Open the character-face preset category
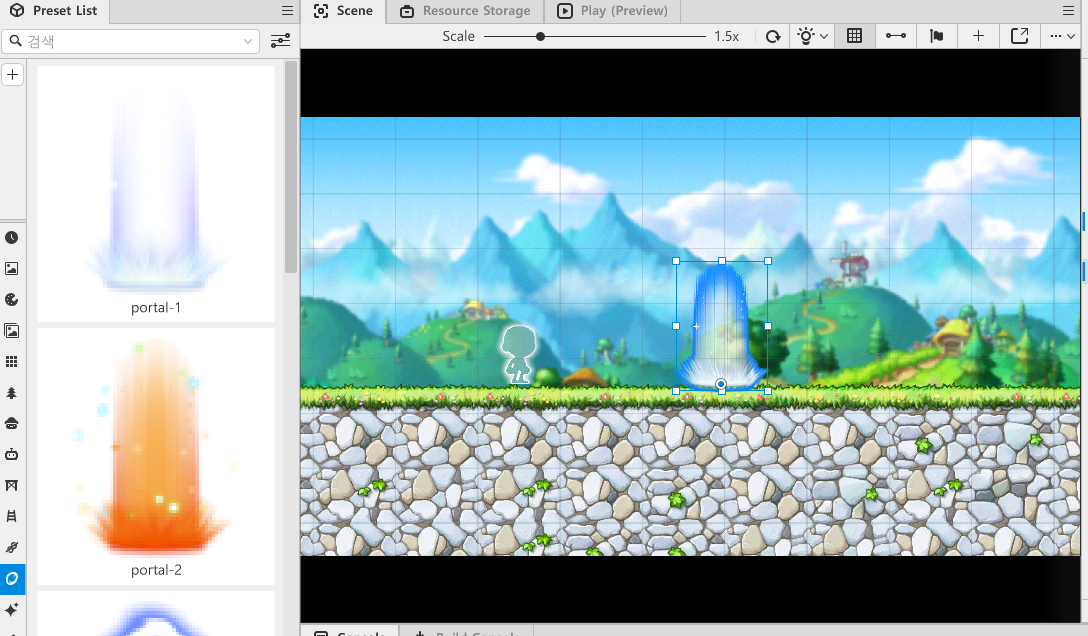This screenshot has height=636, width=1088. tap(12, 424)
